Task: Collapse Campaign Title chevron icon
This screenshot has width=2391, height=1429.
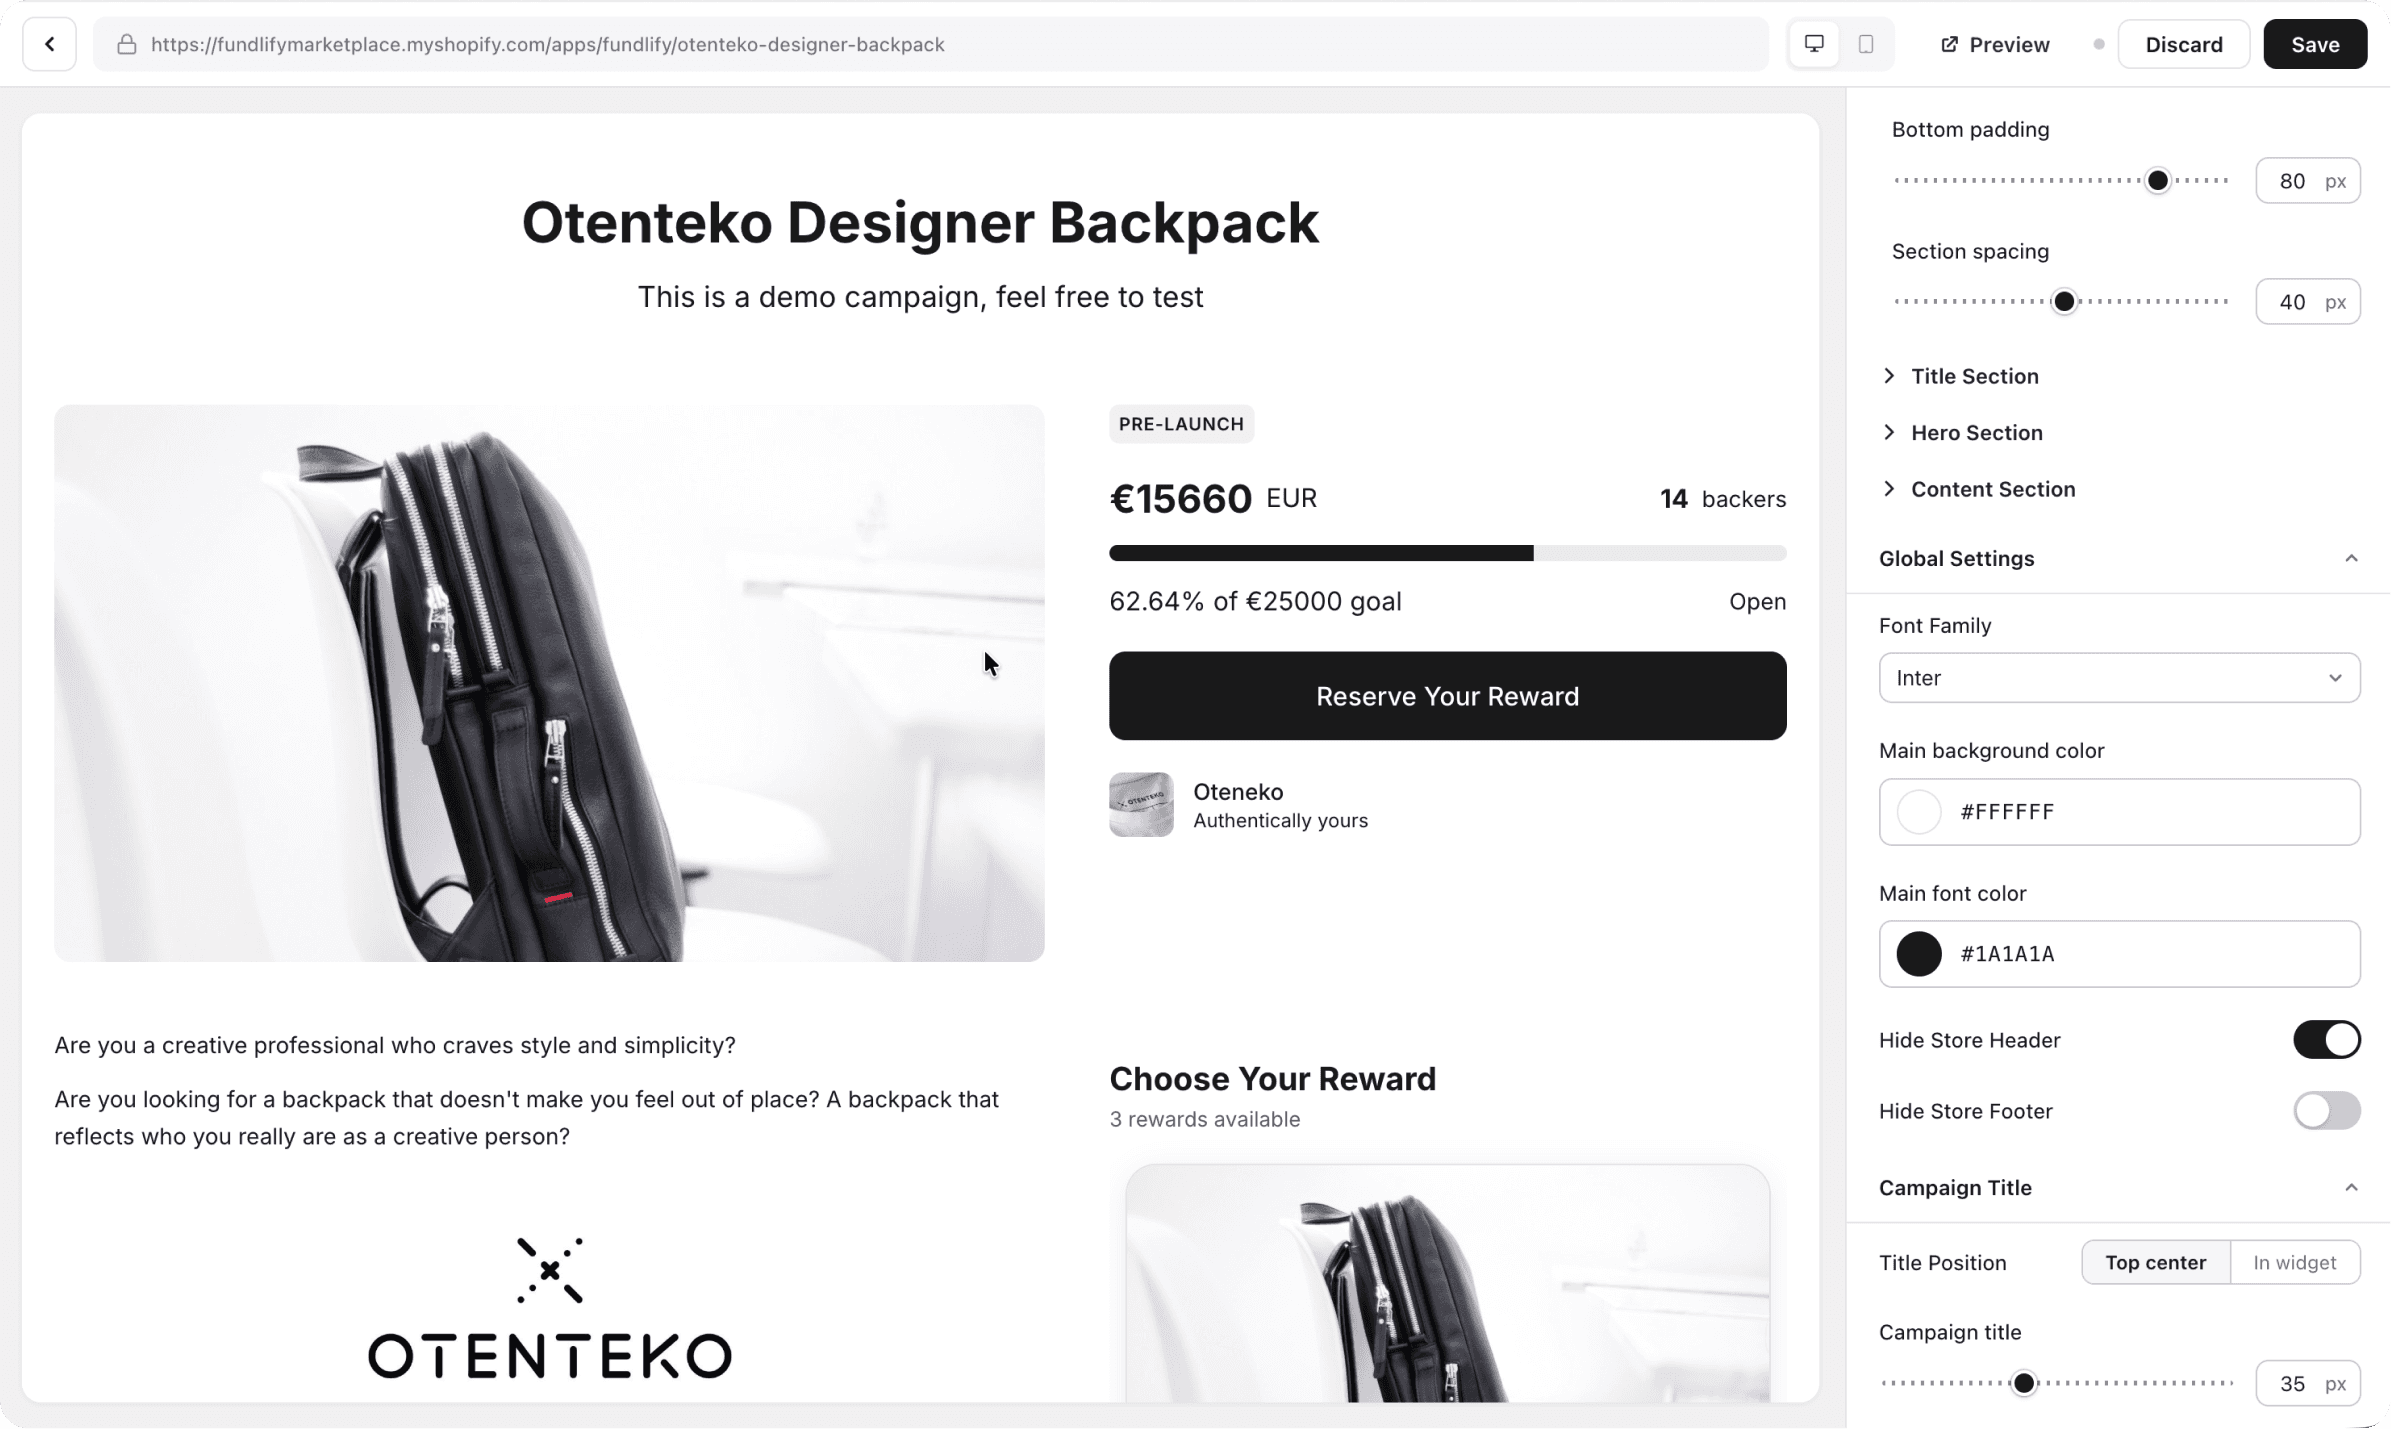Action: pos(2351,1187)
